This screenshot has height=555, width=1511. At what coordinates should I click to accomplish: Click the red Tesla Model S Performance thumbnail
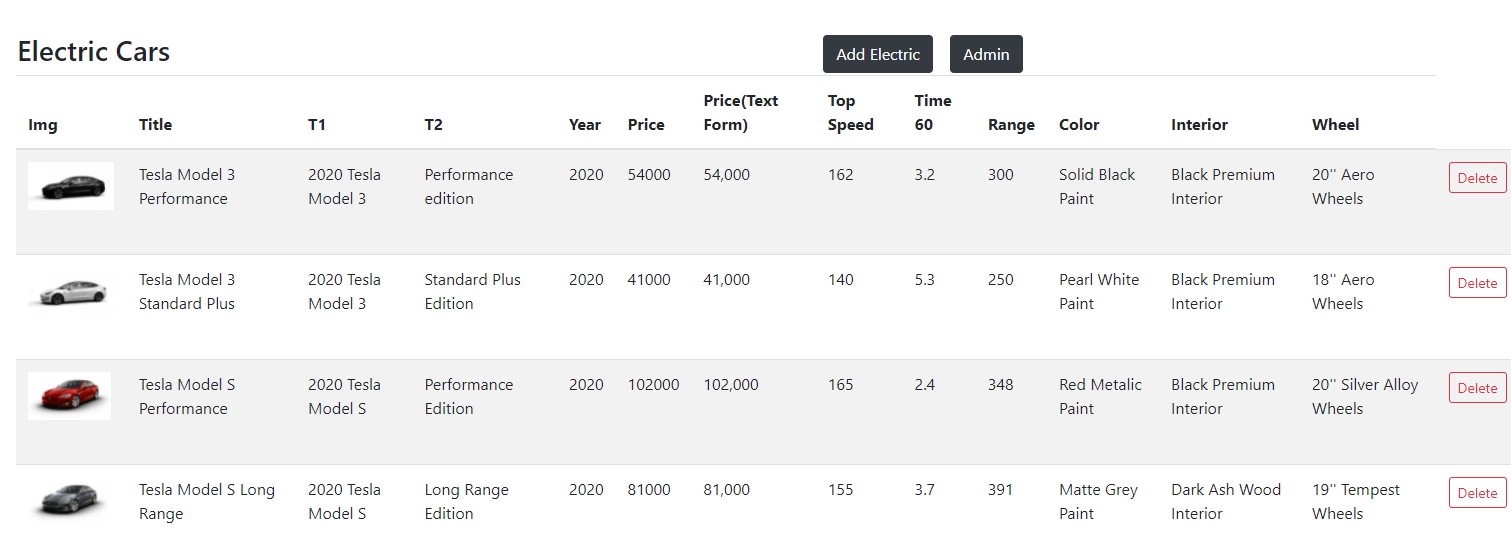point(70,396)
